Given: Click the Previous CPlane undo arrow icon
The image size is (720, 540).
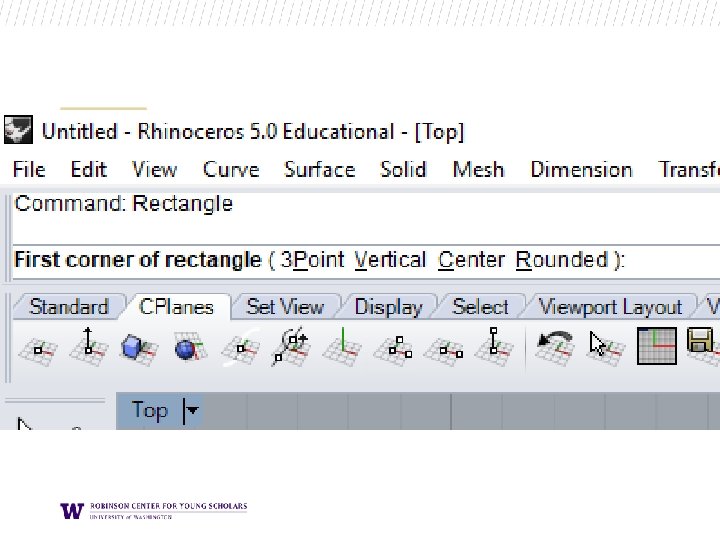Looking at the screenshot, I should point(555,347).
